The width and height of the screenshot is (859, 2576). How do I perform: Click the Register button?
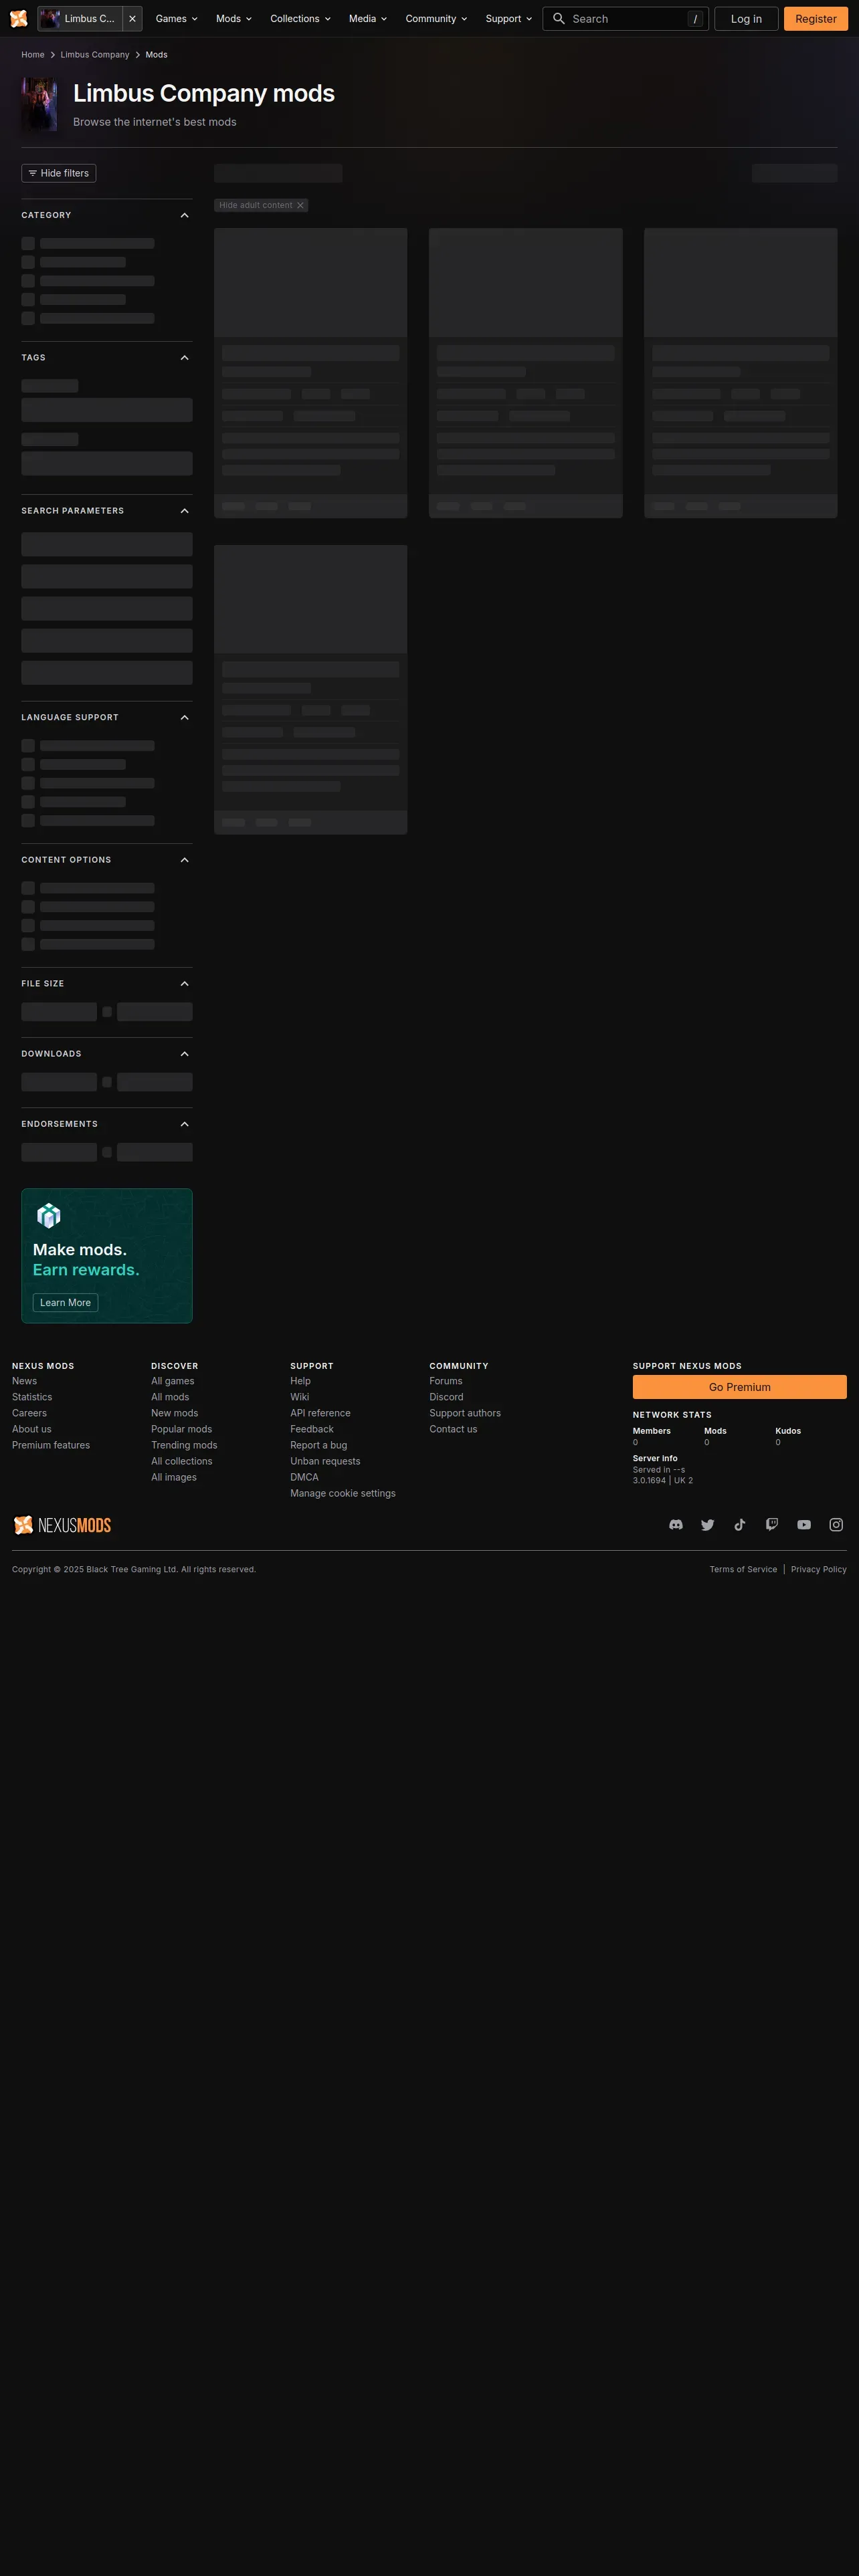816,19
